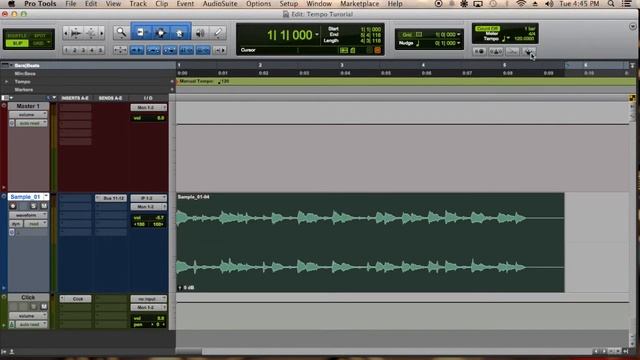Open Edit window view selector dropdown
Screen dimensions: 640x360
click(7, 98)
